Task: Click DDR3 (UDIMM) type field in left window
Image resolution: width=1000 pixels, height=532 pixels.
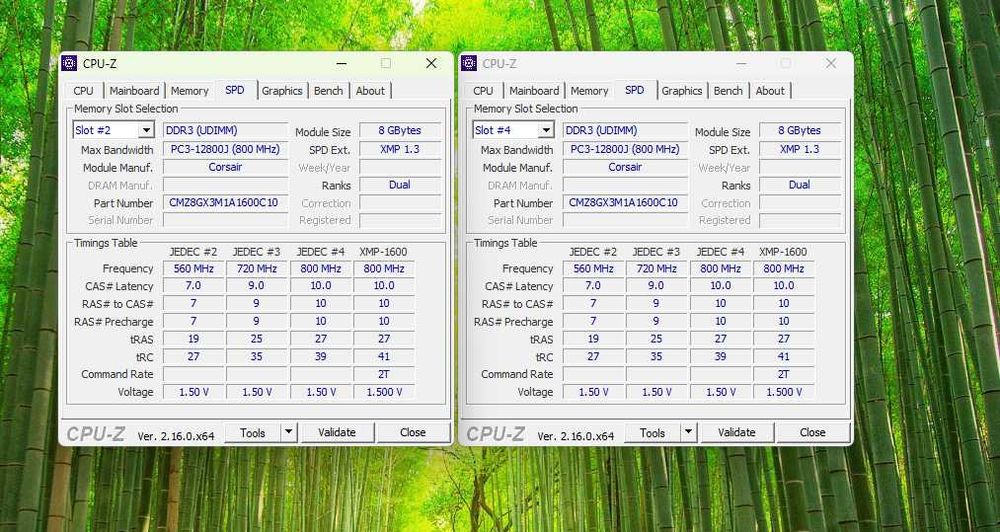Action: (225, 130)
